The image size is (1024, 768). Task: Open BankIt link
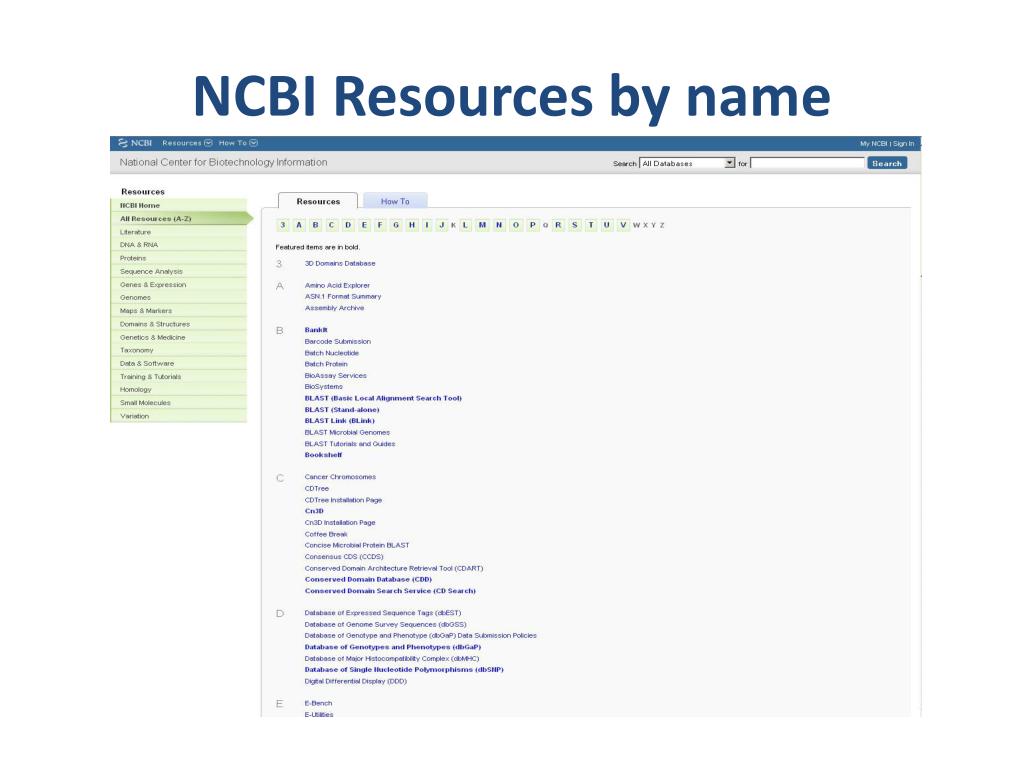[316, 330]
